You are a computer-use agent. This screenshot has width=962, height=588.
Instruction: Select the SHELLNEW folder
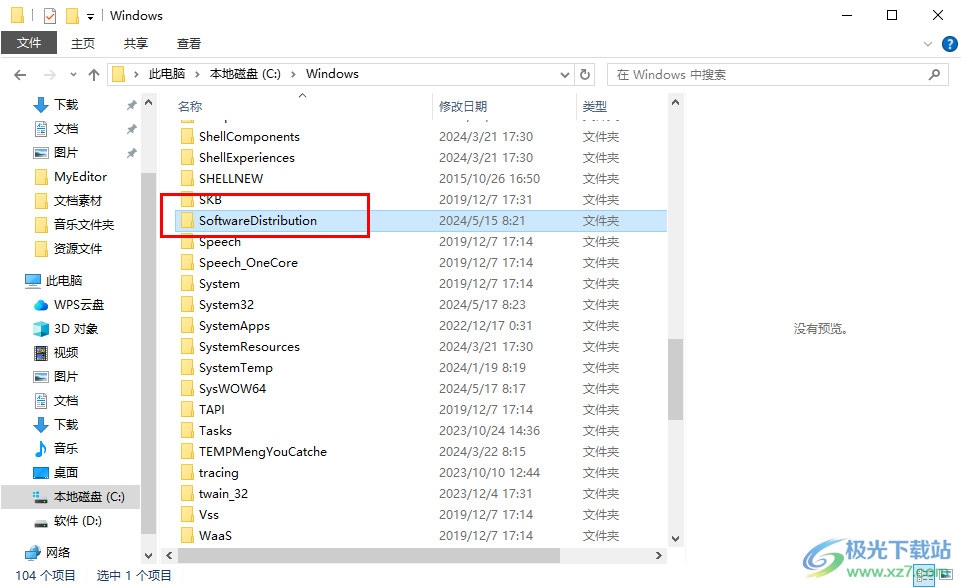231,179
